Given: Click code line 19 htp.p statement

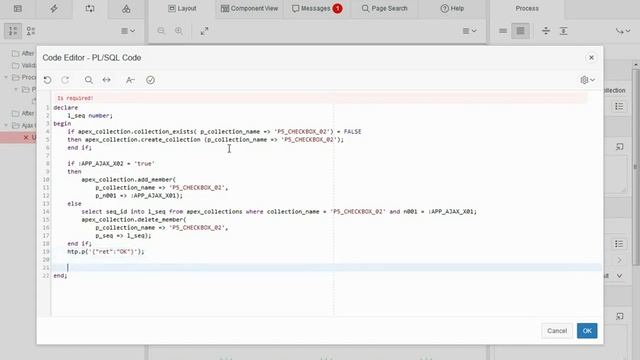Looking at the screenshot, I should tap(106, 251).
